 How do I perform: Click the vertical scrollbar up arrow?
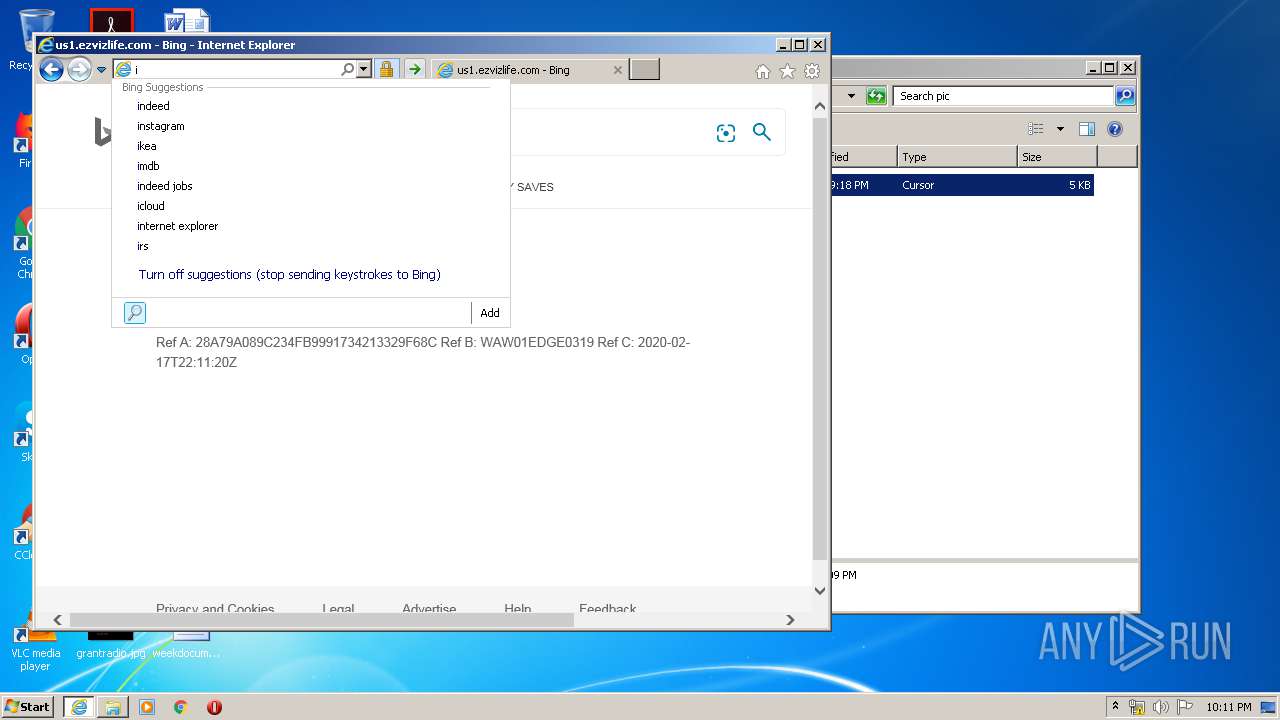(820, 106)
